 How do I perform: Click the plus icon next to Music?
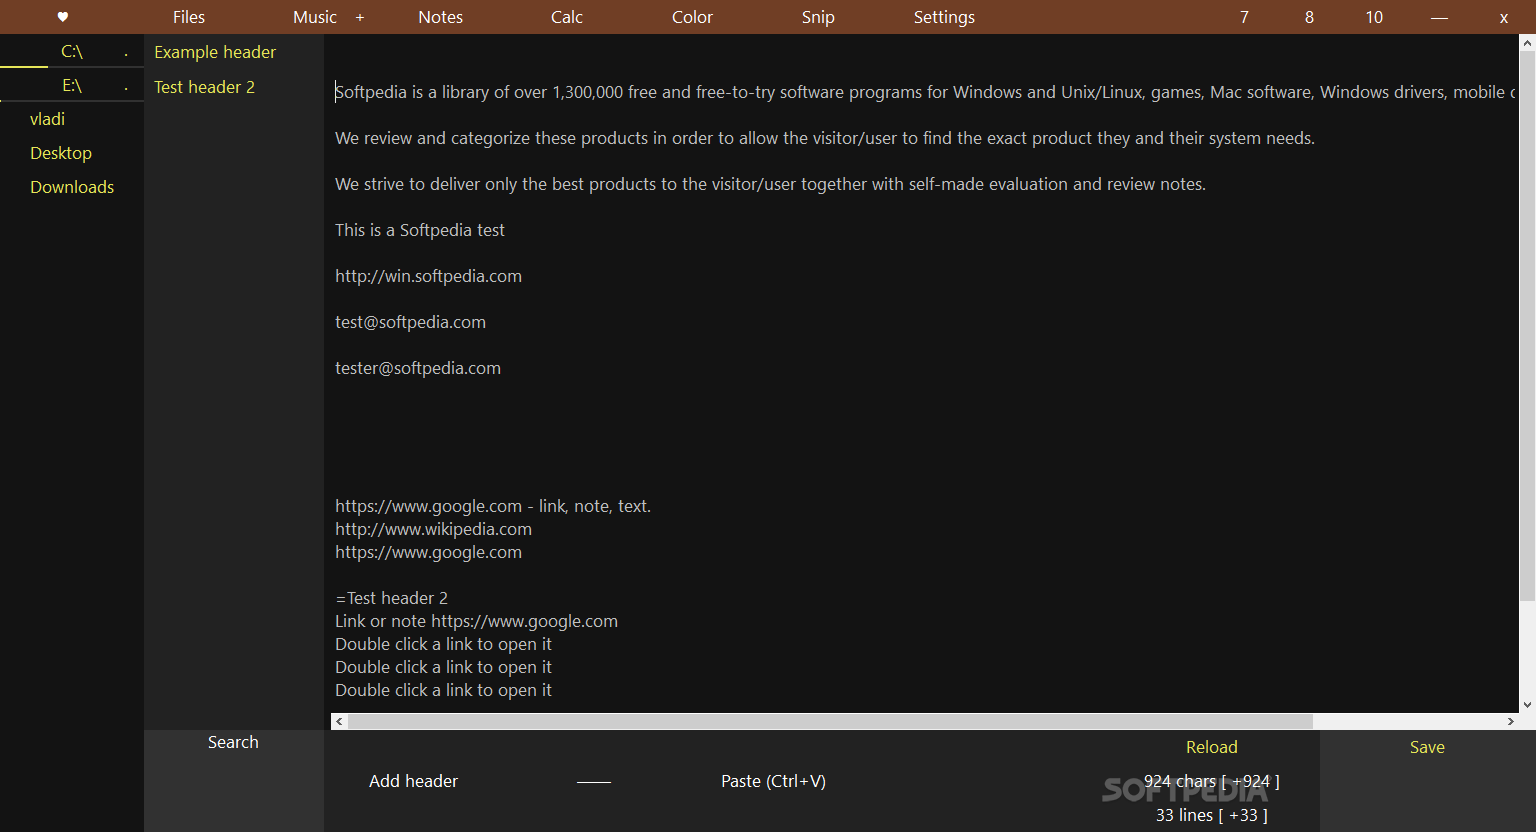coord(360,17)
